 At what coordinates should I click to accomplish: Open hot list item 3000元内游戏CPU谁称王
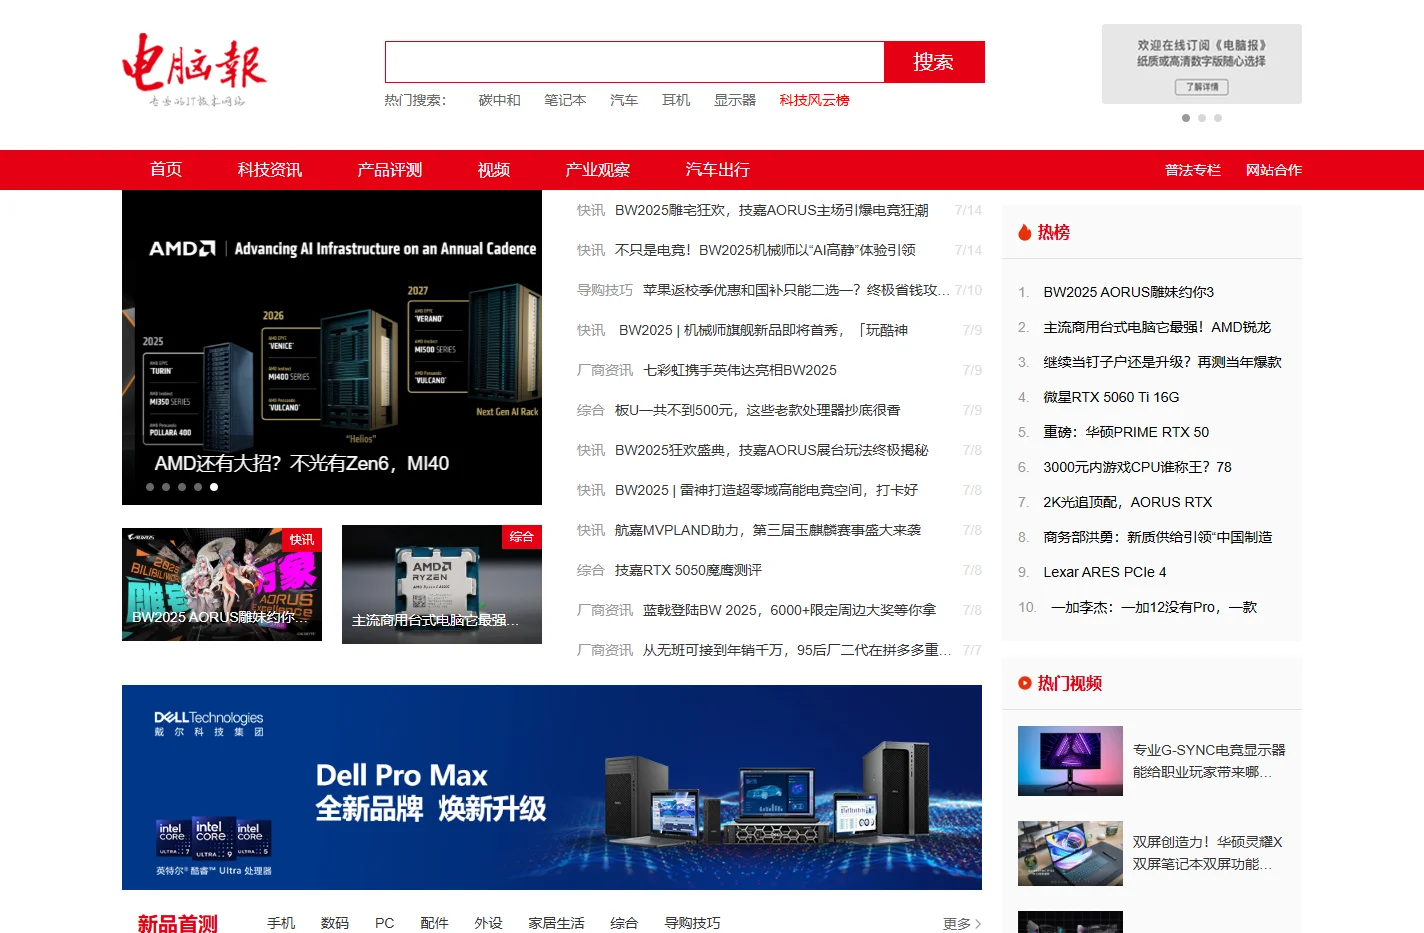pos(1137,467)
